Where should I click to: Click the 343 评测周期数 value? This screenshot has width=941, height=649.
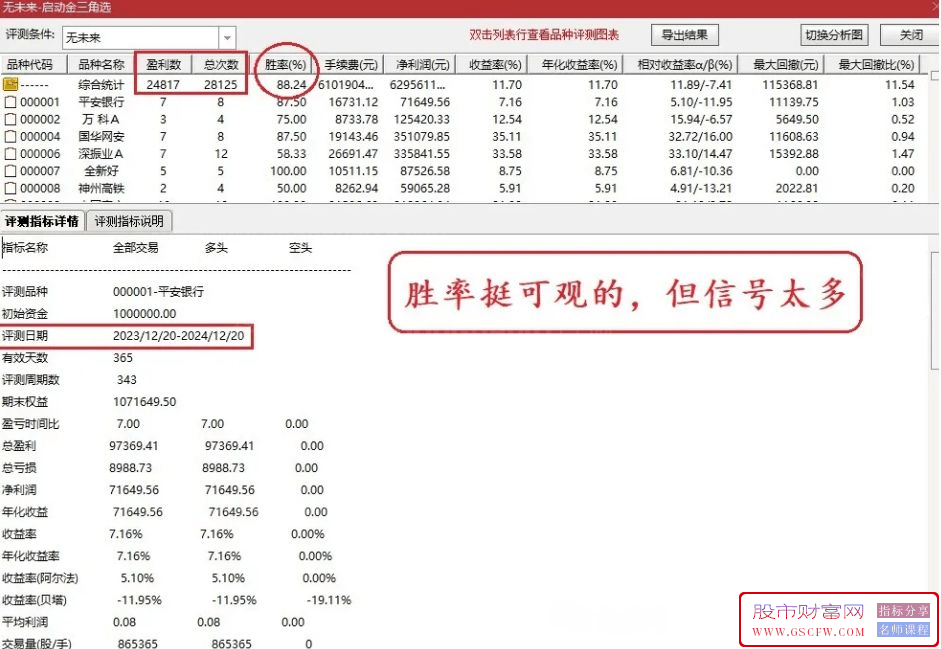127,379
